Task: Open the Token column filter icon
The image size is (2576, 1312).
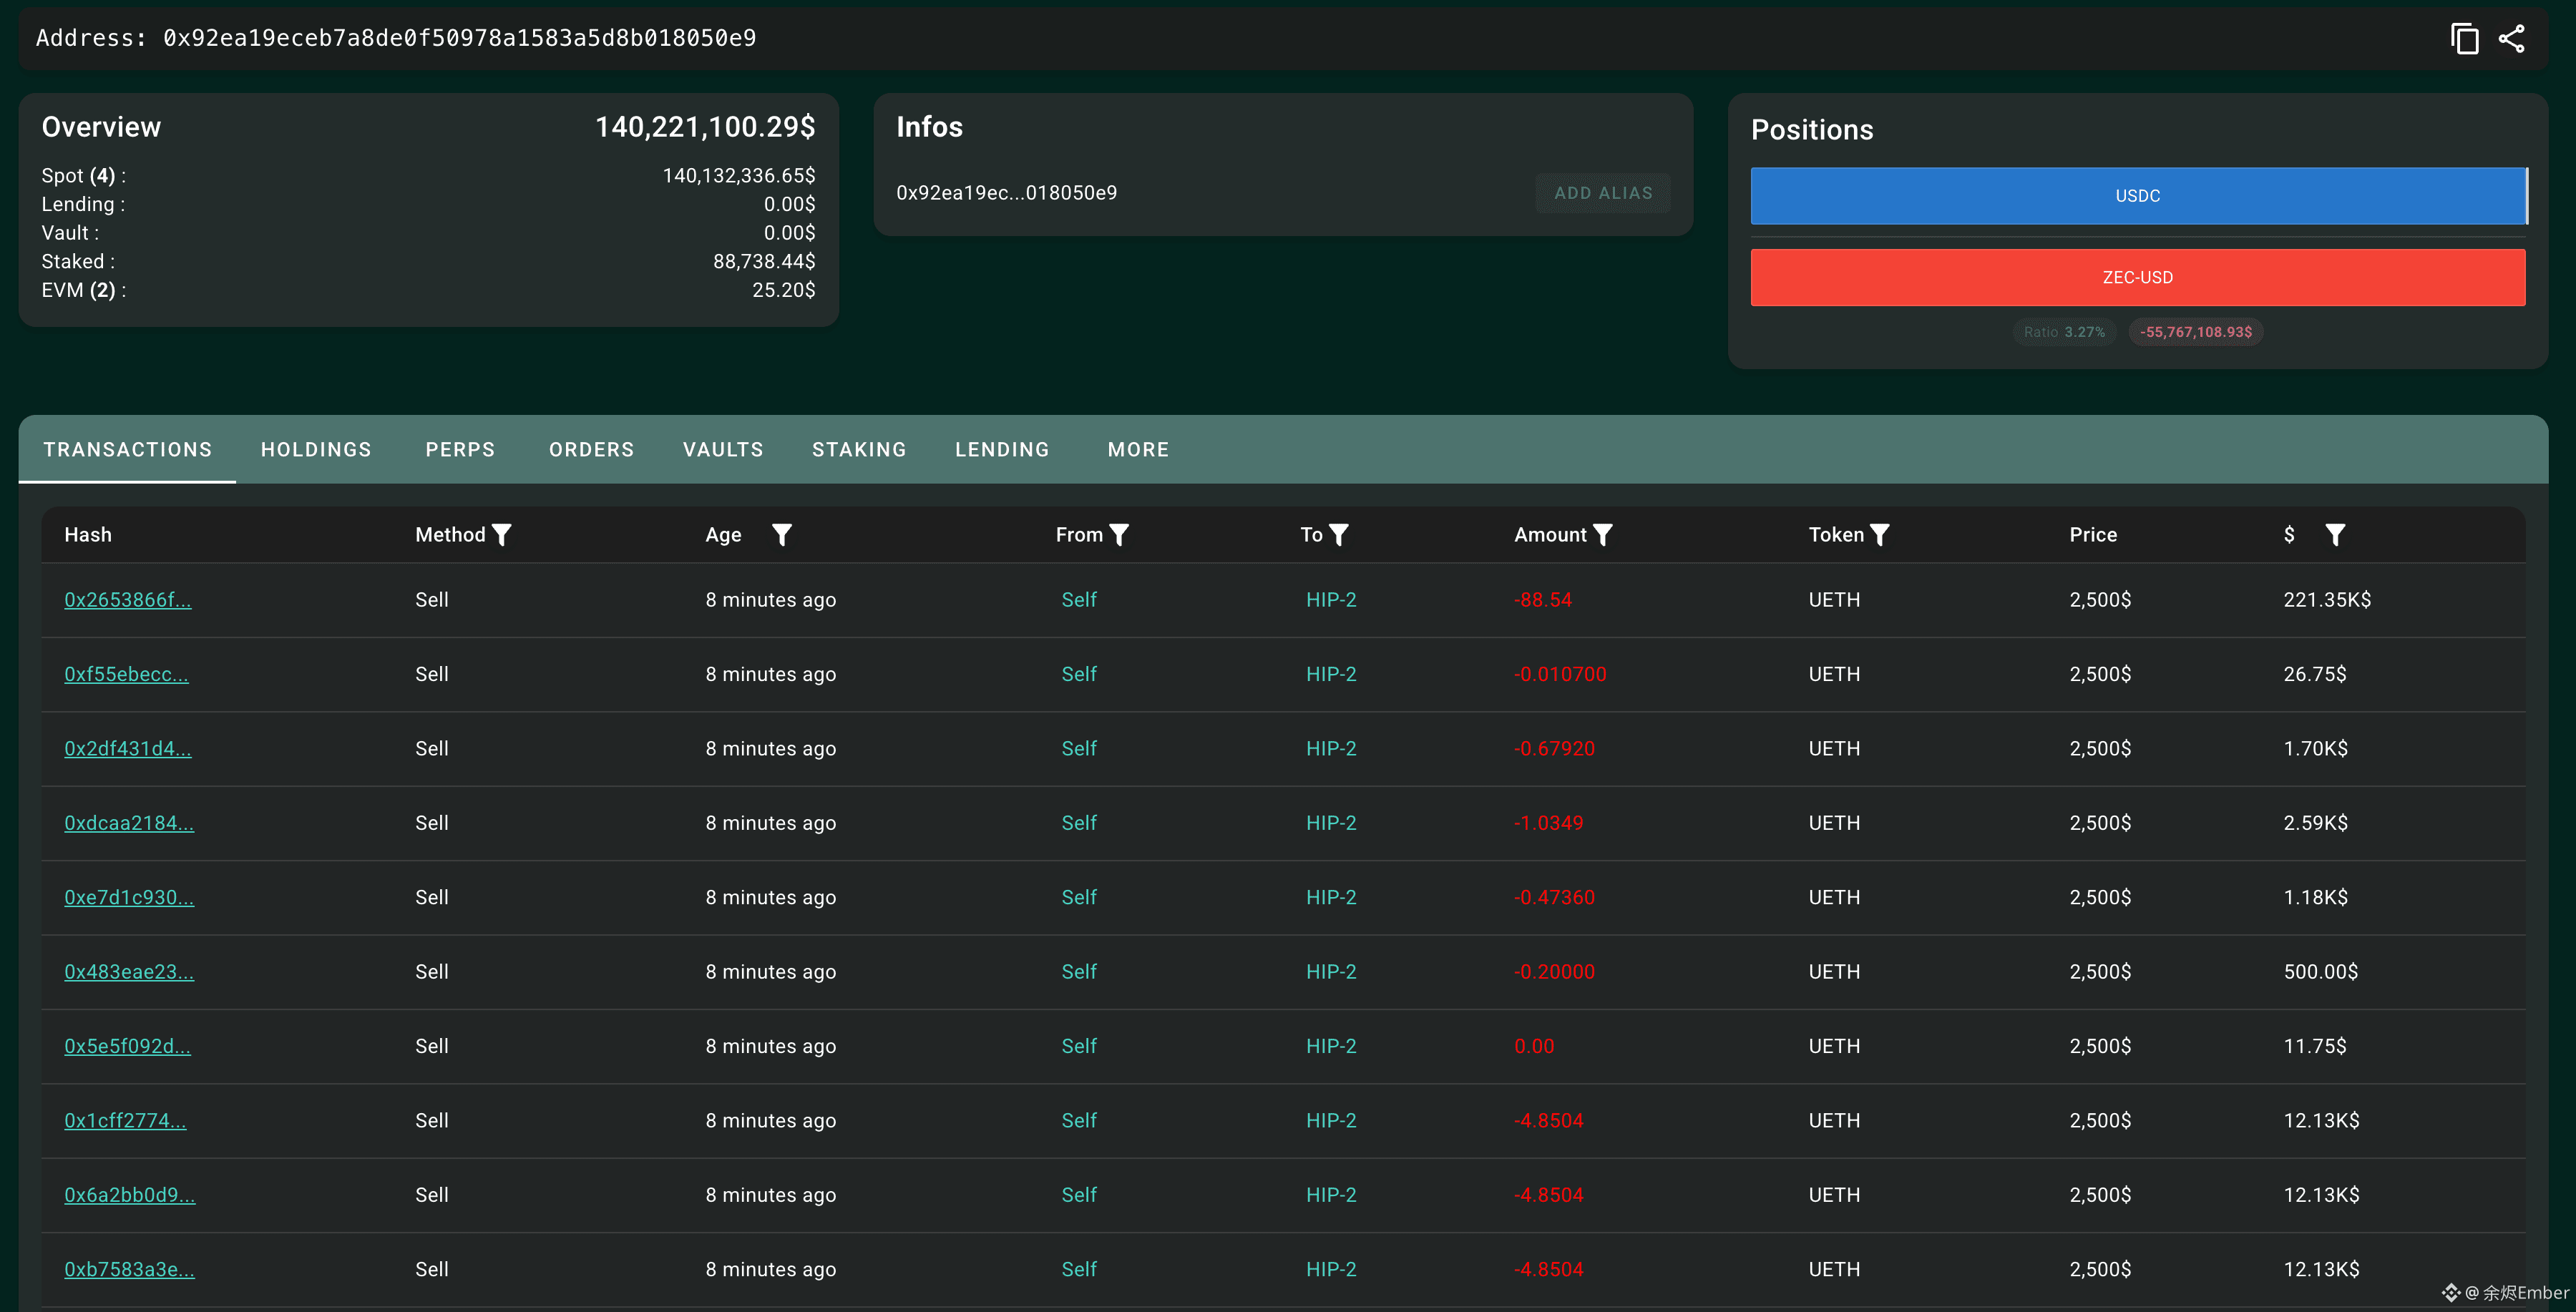Action: (1879, 535)
